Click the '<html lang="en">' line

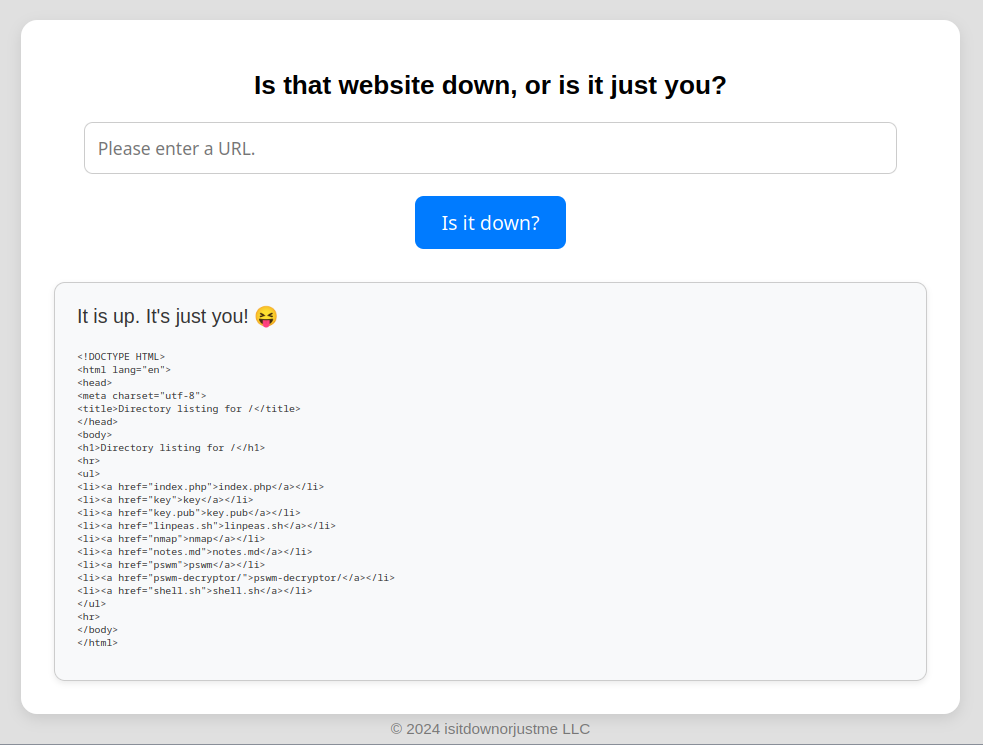pos(124,370)
